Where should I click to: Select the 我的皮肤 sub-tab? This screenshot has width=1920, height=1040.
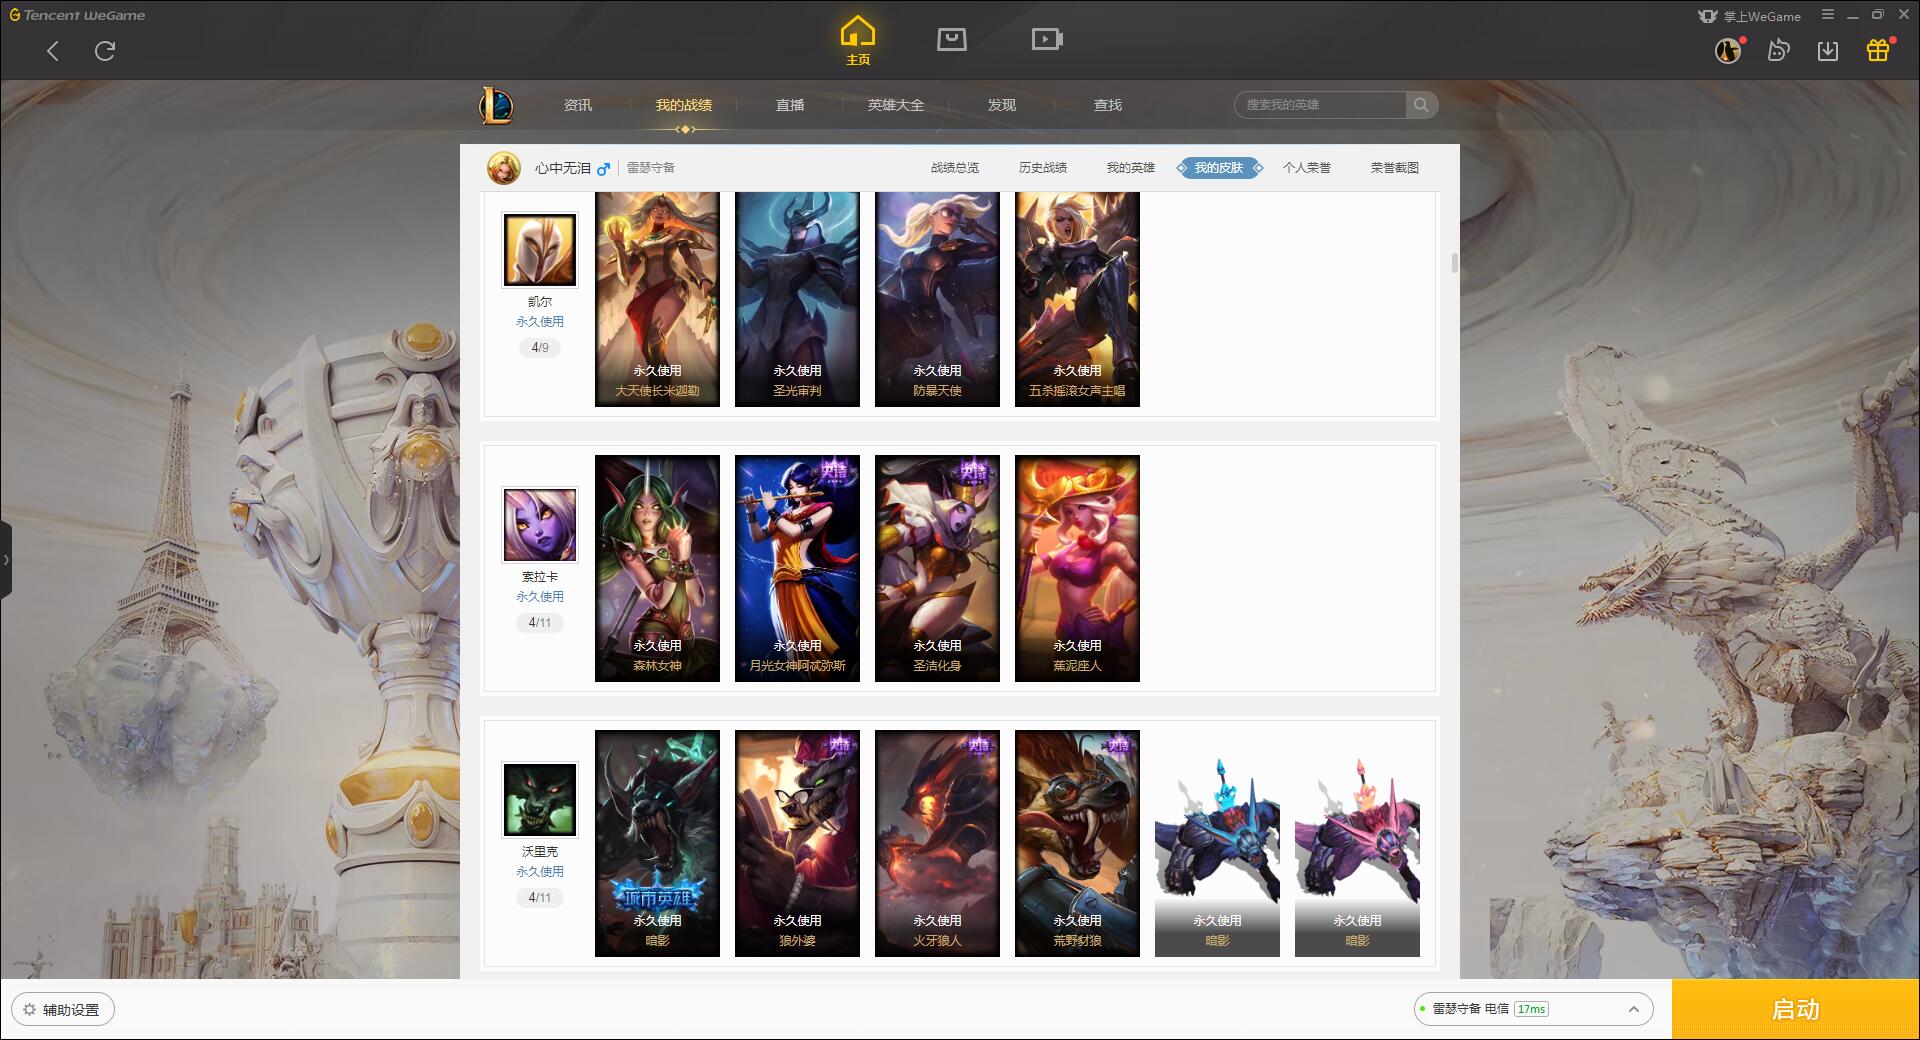click(1219, 168)
